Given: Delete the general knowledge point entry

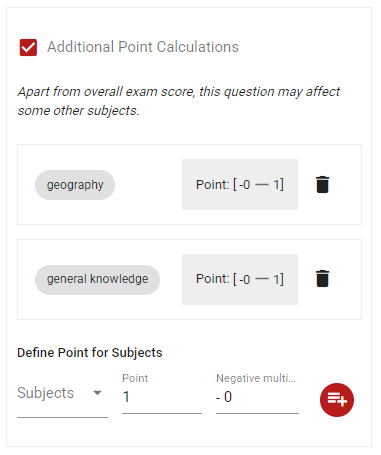Looking at the screenshot, I should (322, 279).
